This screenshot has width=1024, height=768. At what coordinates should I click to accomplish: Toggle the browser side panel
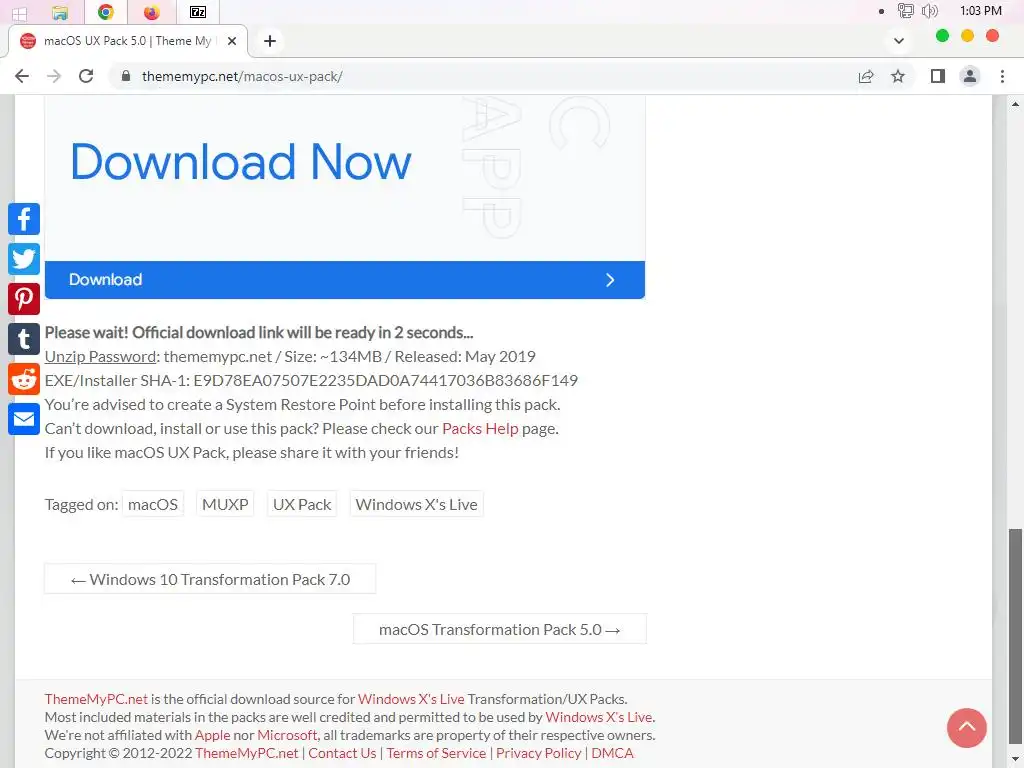938,76
